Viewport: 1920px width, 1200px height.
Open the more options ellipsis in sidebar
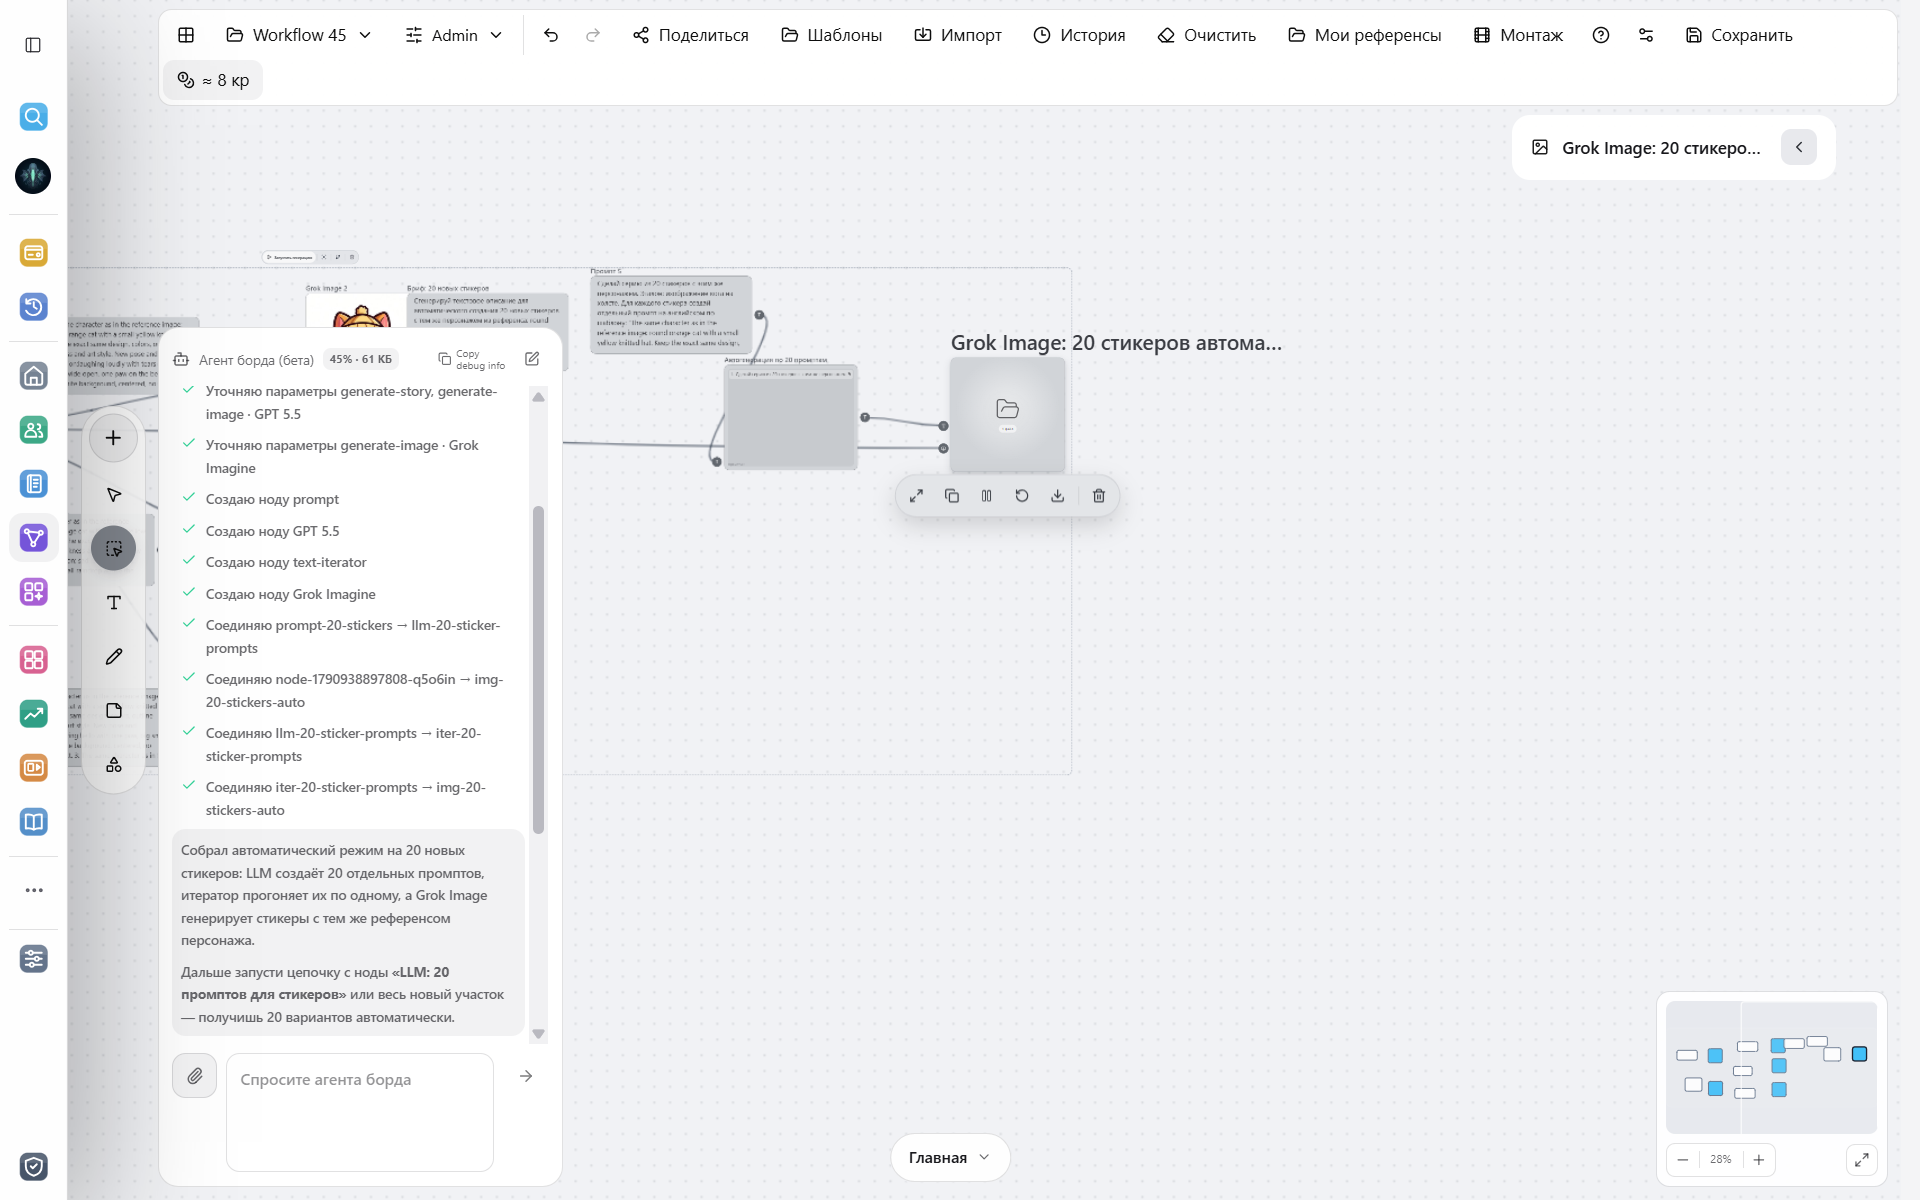click(x=34, y=890)
